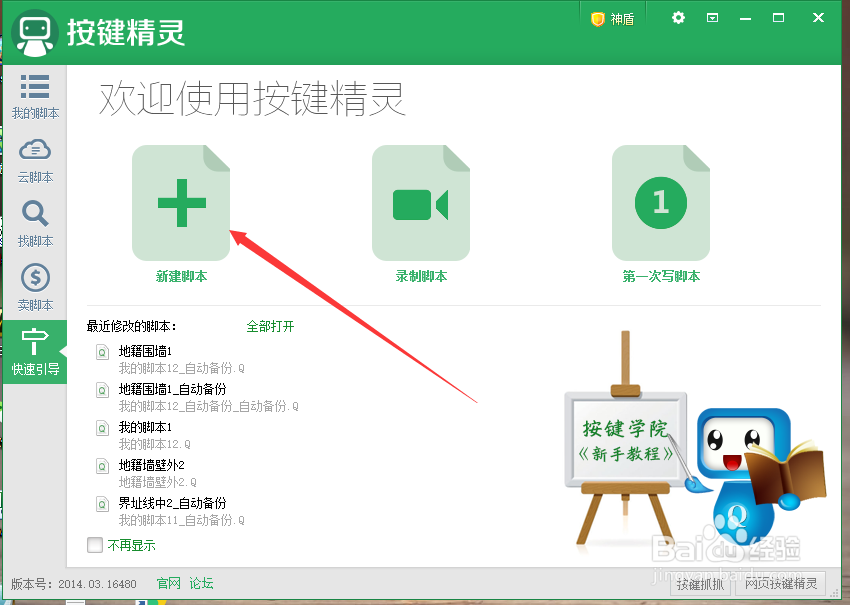Click file icon beside 地籍围墙1
This screenshot has height=605, width=850.
[102, 352]
